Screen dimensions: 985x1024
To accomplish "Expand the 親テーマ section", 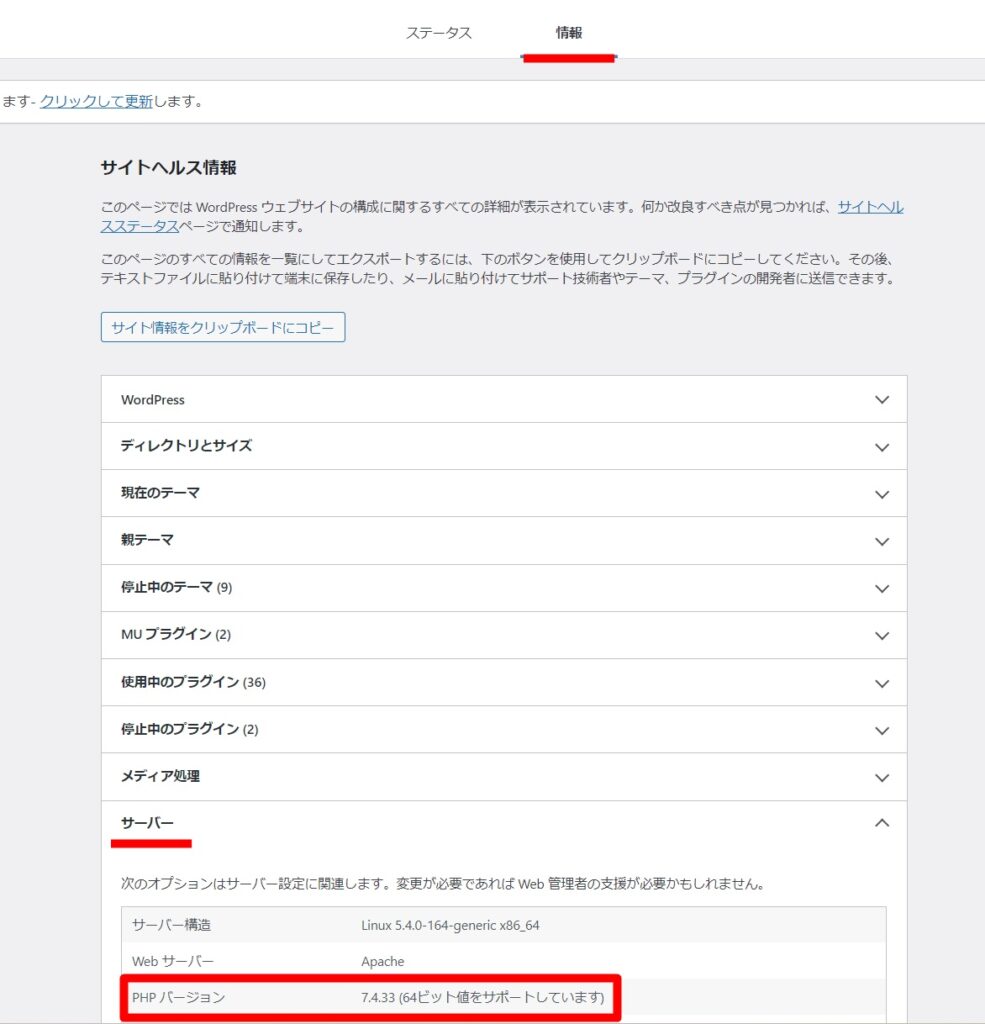I will pos(500,540).
